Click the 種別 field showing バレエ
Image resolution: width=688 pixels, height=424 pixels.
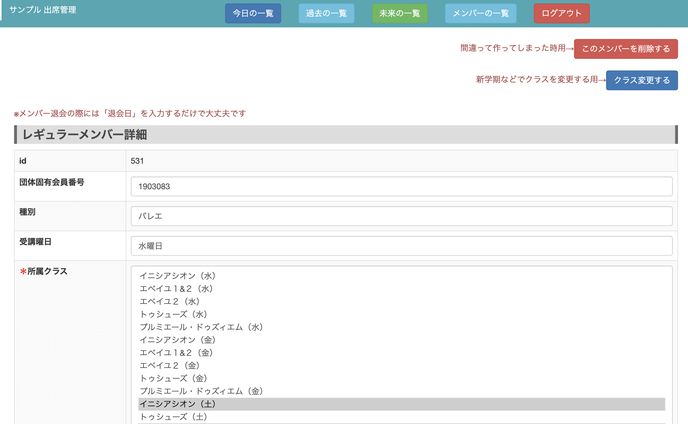coord(401,216)
